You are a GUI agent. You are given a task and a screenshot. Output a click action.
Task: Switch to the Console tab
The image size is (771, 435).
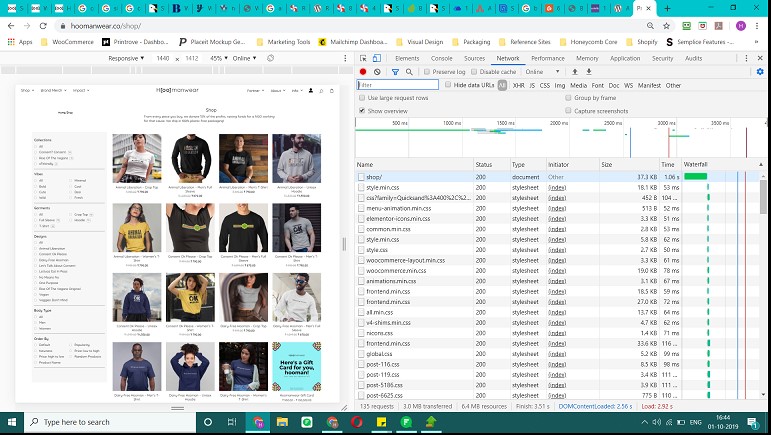[x=441, y=59]
